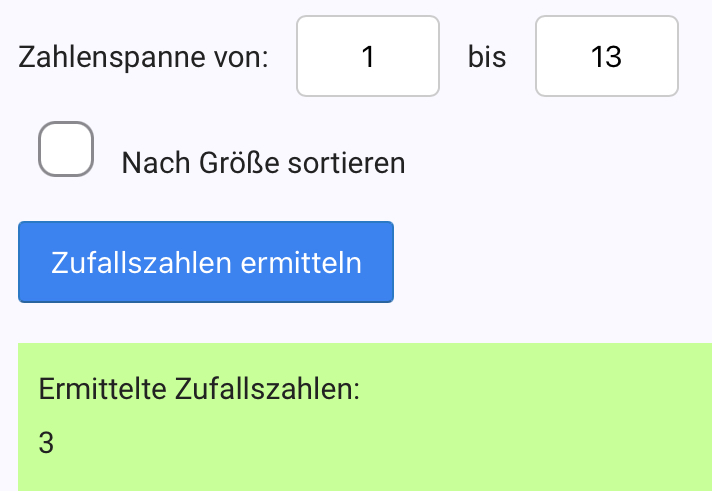Tick the empty square sort checkbox

(x=66, y=149)
